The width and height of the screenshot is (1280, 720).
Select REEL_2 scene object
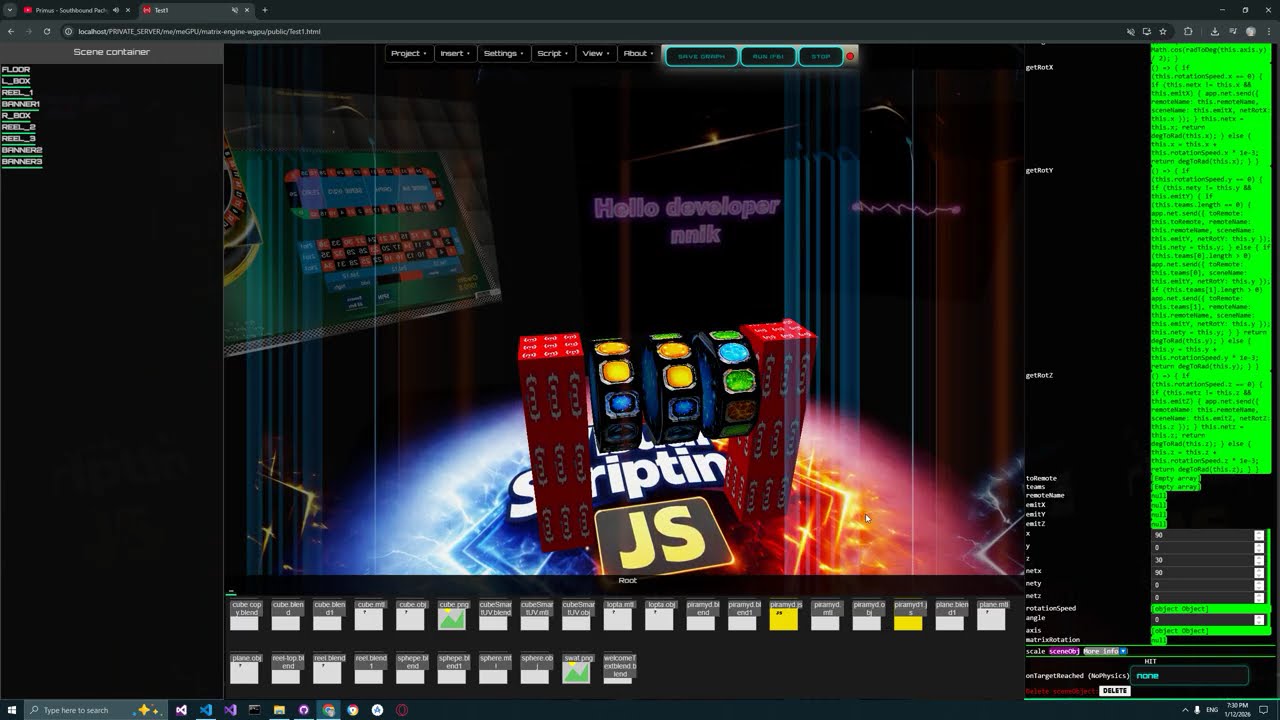point(18,127)
